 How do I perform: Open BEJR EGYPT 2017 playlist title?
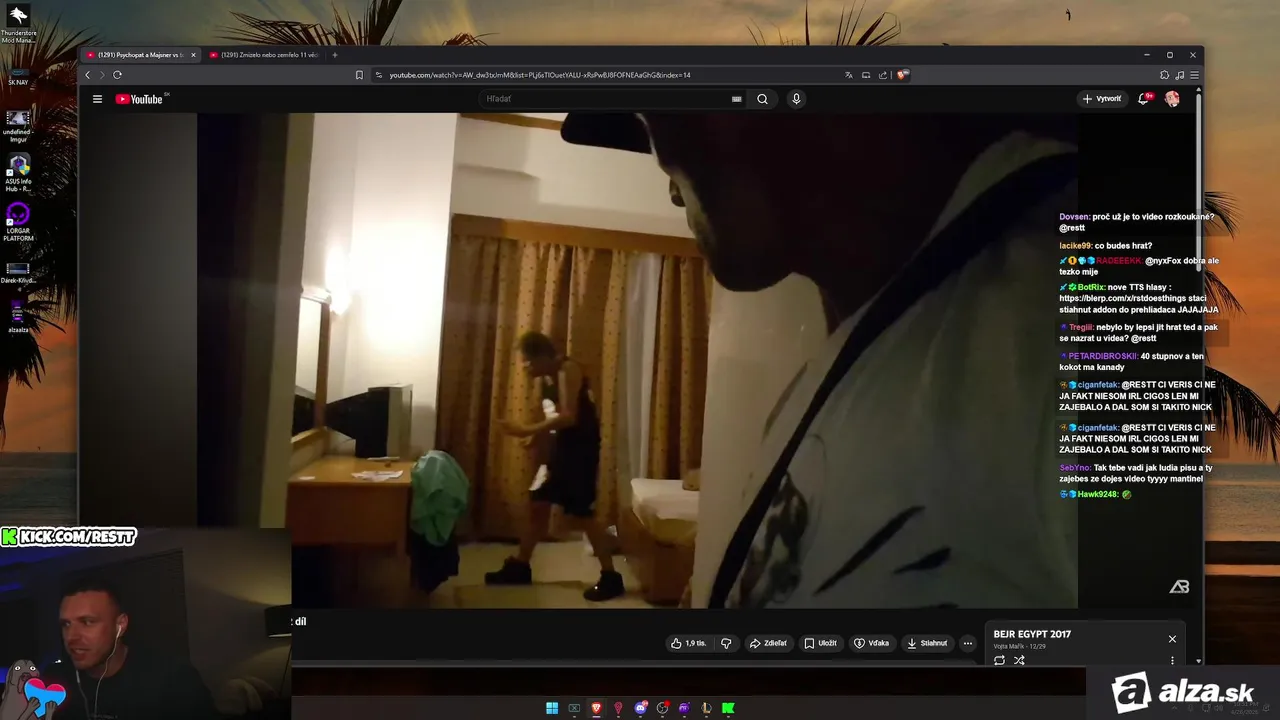(x=1032, y=634)
